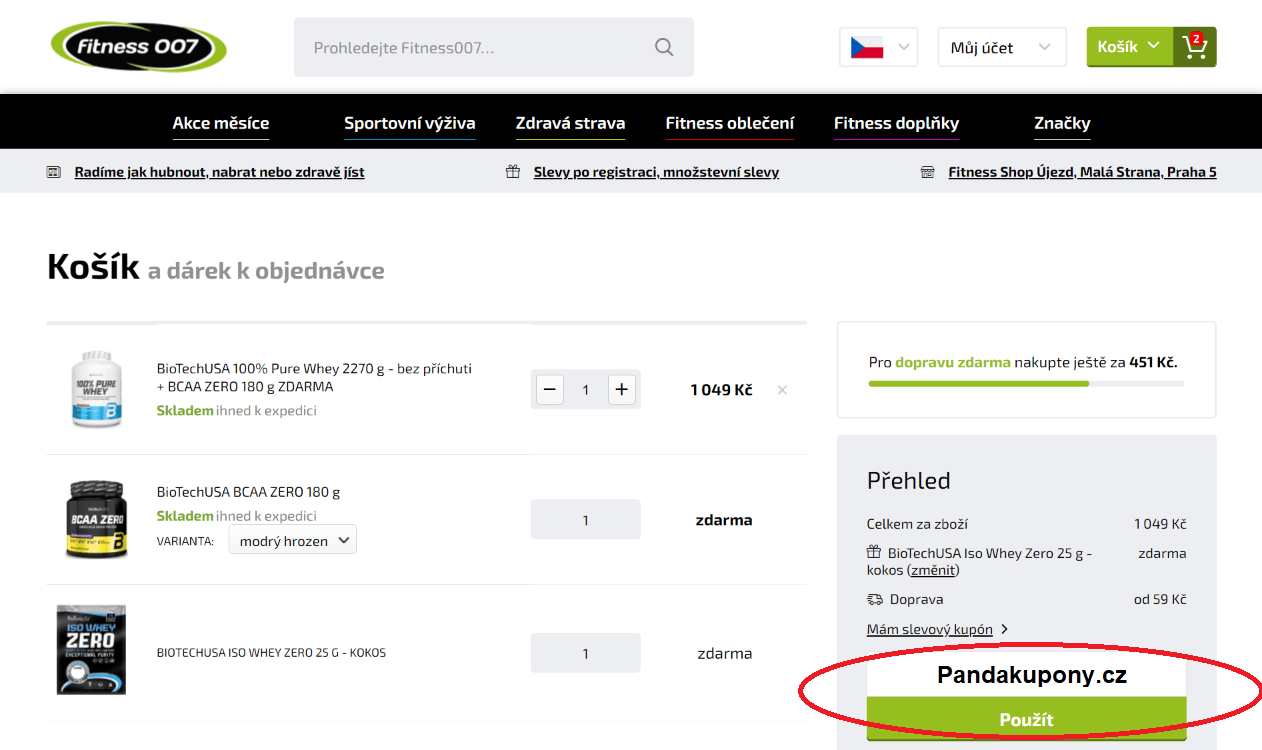1262x750 pixels.
Task: Decrease Pure Whey quantity with minus
Action: point(550,390)
